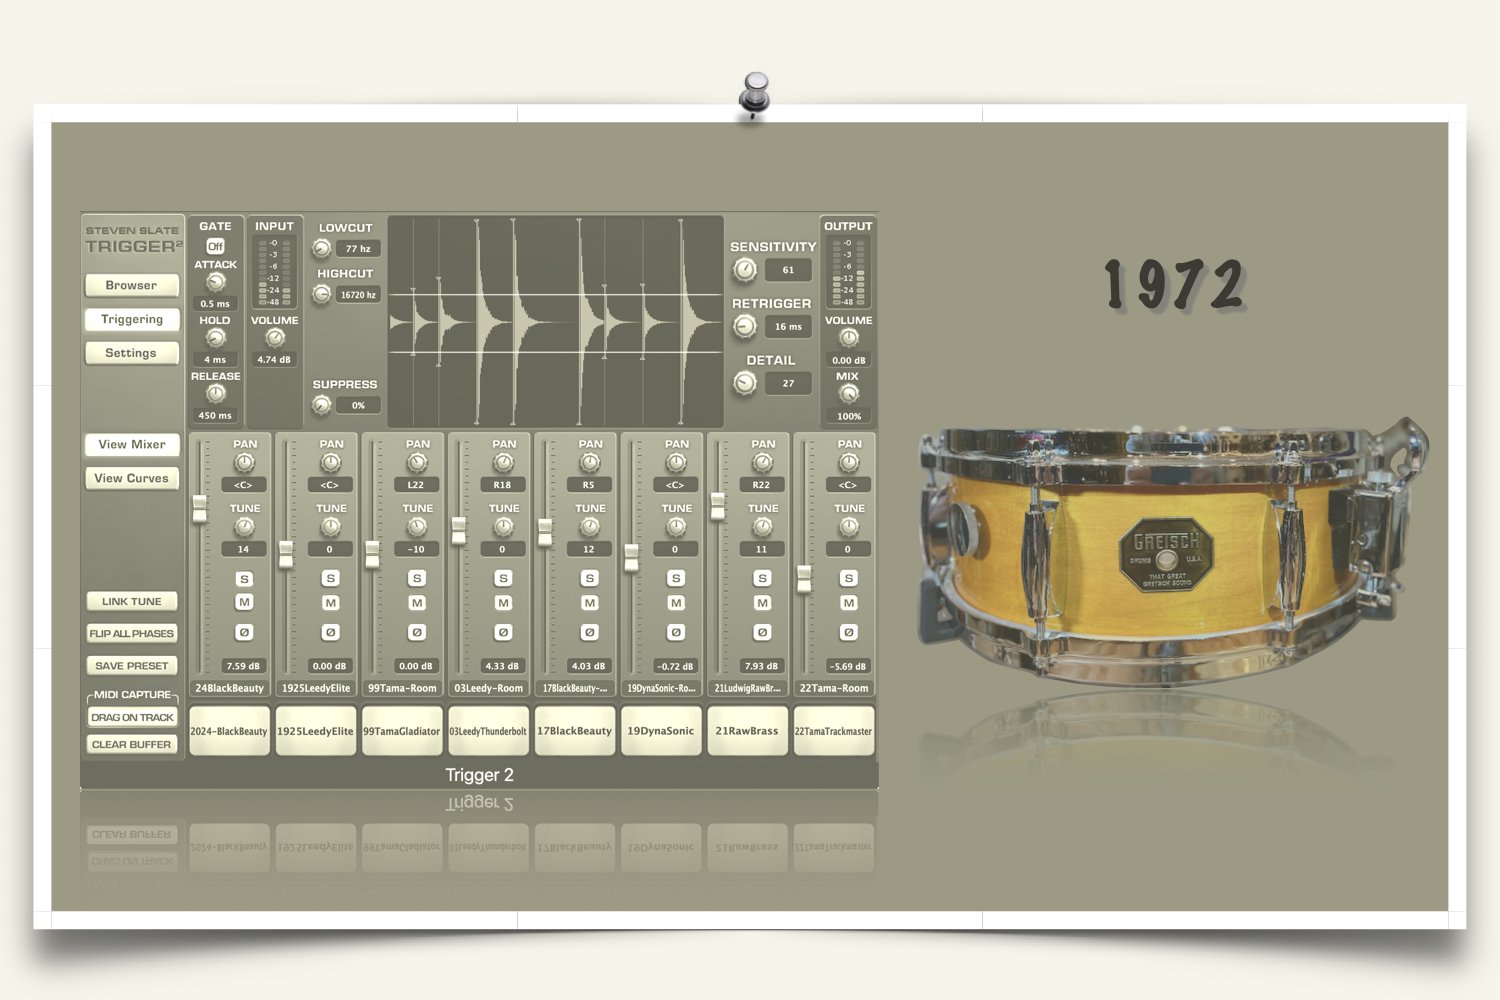Click the gate HOLD knob
Viewport: 1500px width, 1000px height.
click(x=215, y=339)
